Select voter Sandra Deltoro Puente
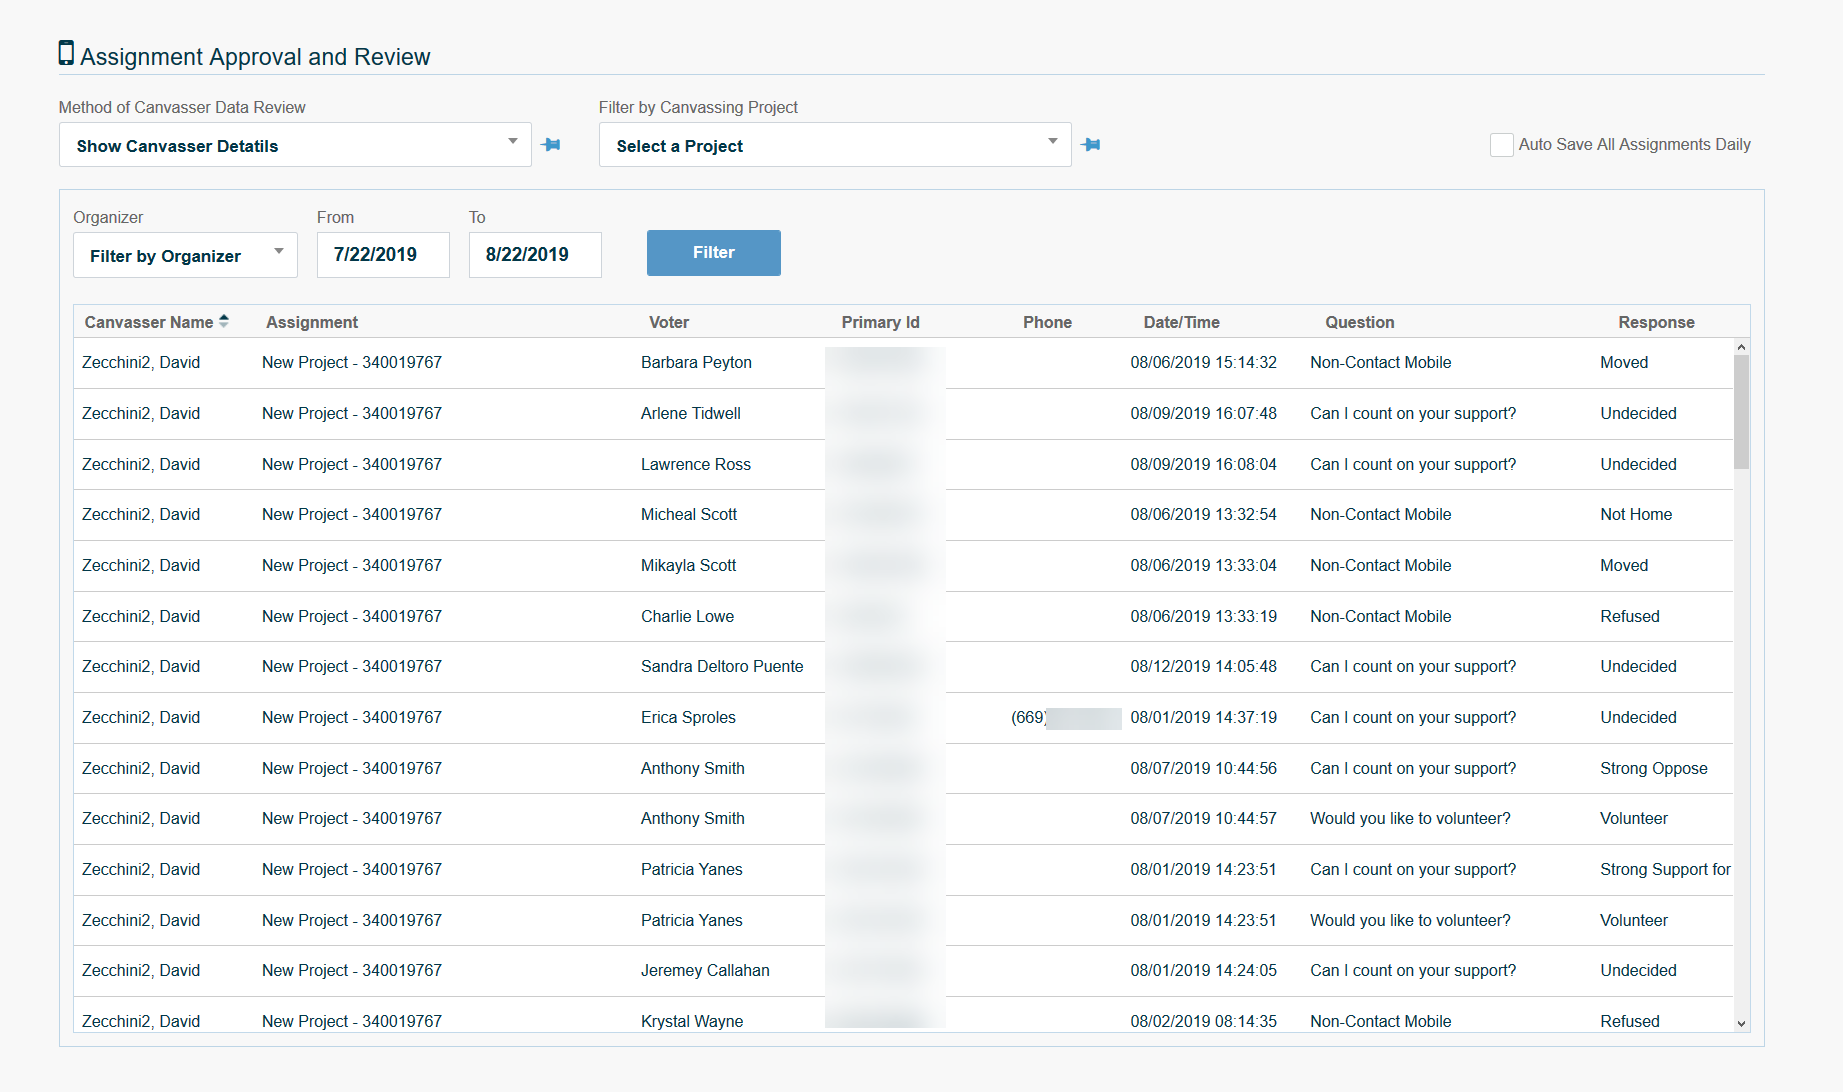This screenshot has width=1843, height=1092. coord(722,666)
